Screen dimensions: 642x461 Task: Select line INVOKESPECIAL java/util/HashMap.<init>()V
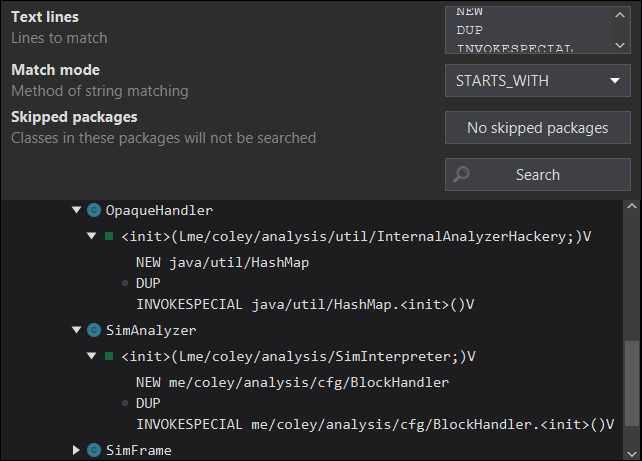305,305
